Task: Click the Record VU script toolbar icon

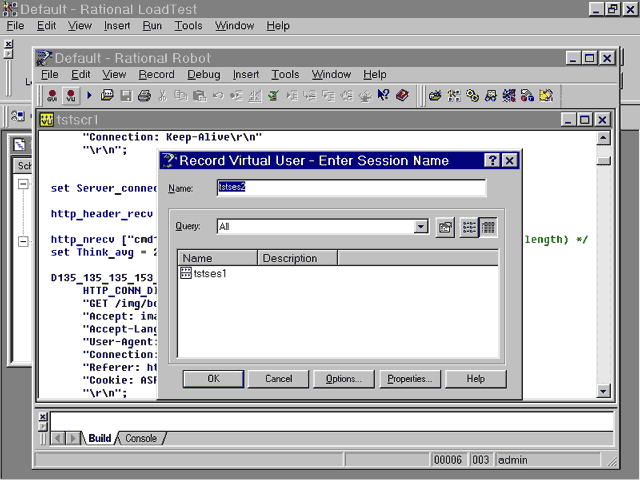Action: (71, 96)
